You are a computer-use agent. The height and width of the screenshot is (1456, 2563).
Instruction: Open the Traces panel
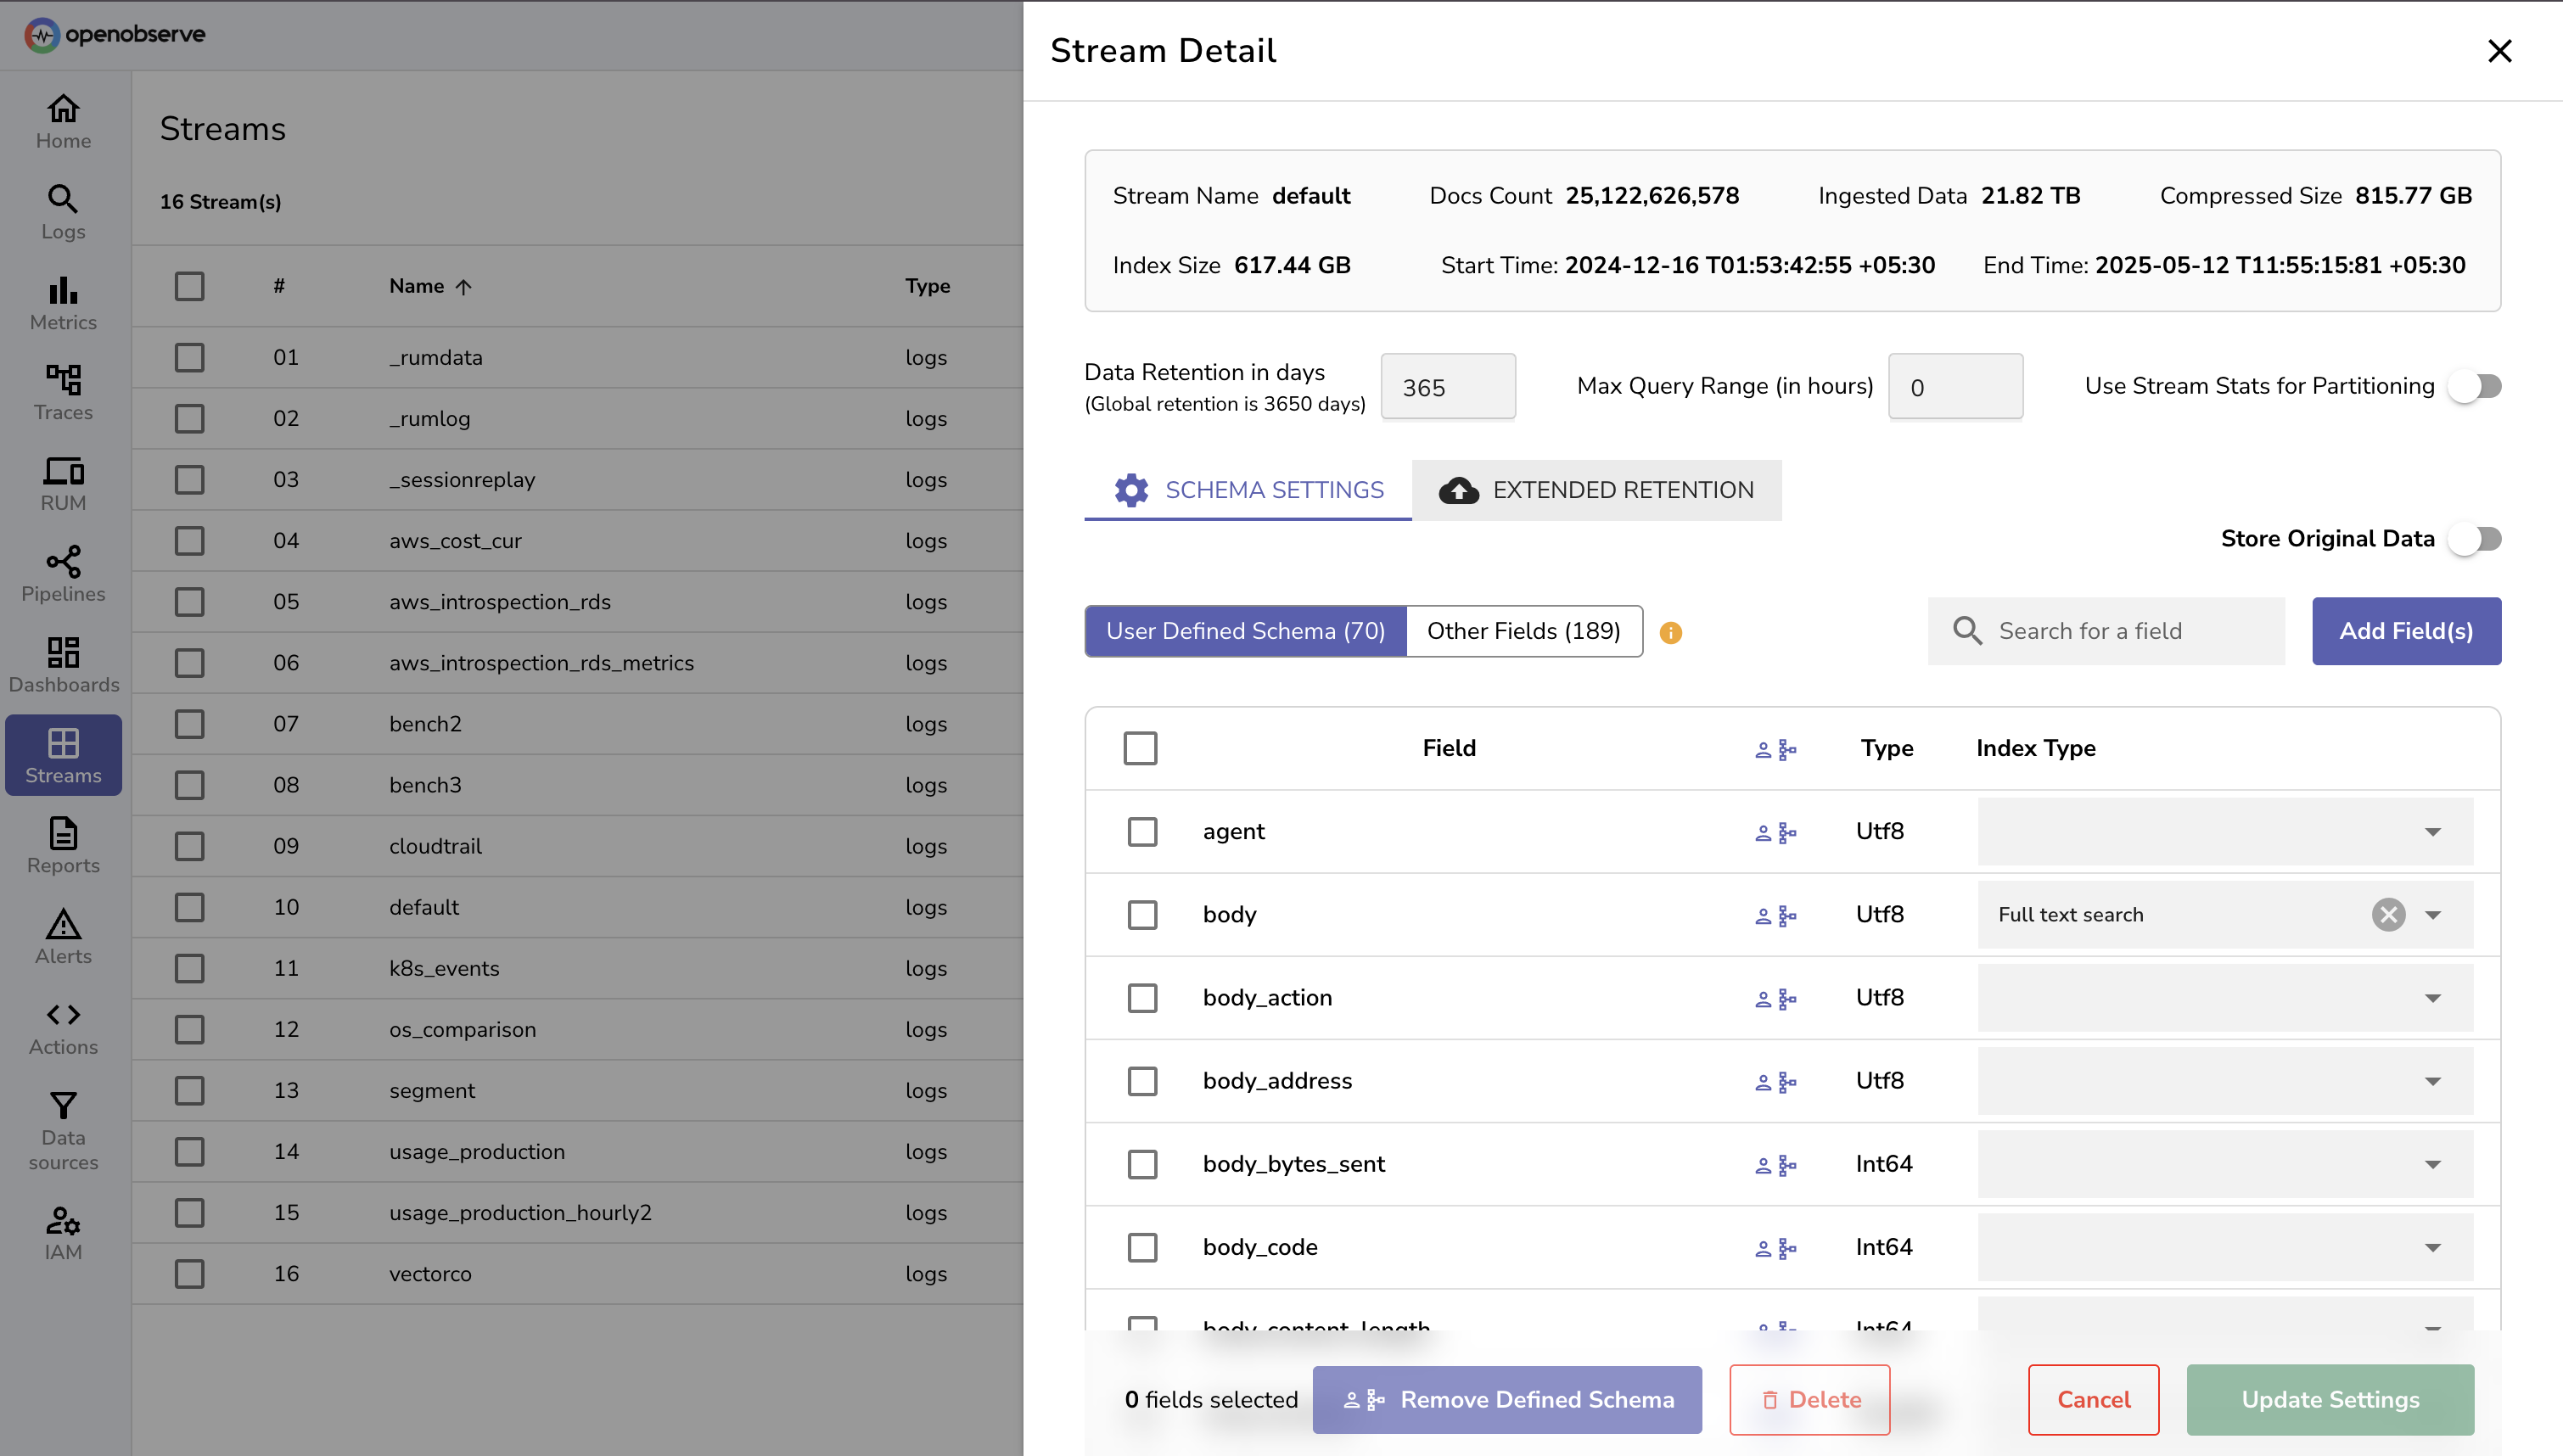click(62, 392)
